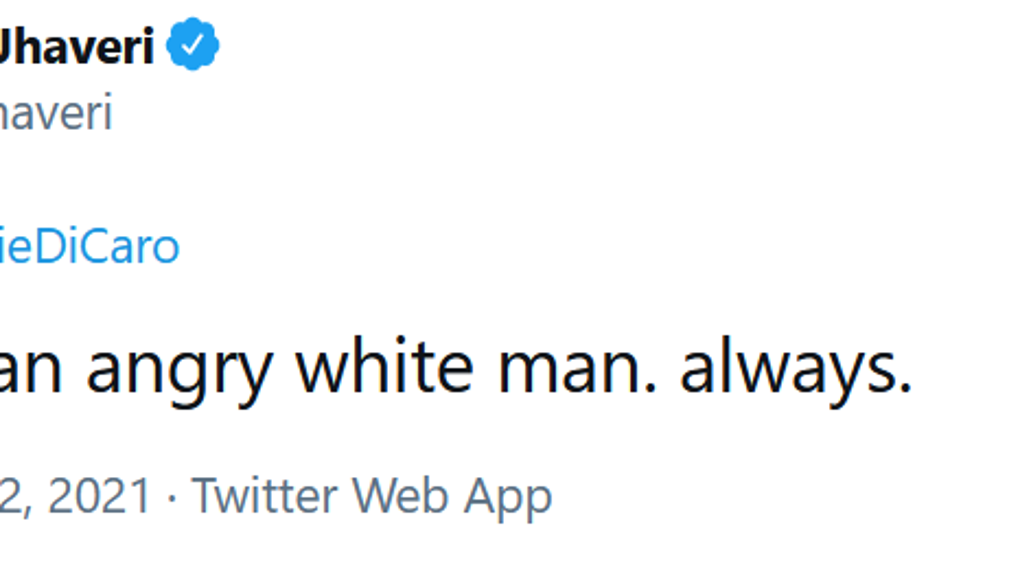Click the bold letter "J" of display name
The image size is (1020, 574).
pyautogui.click(x=8, y=46)
